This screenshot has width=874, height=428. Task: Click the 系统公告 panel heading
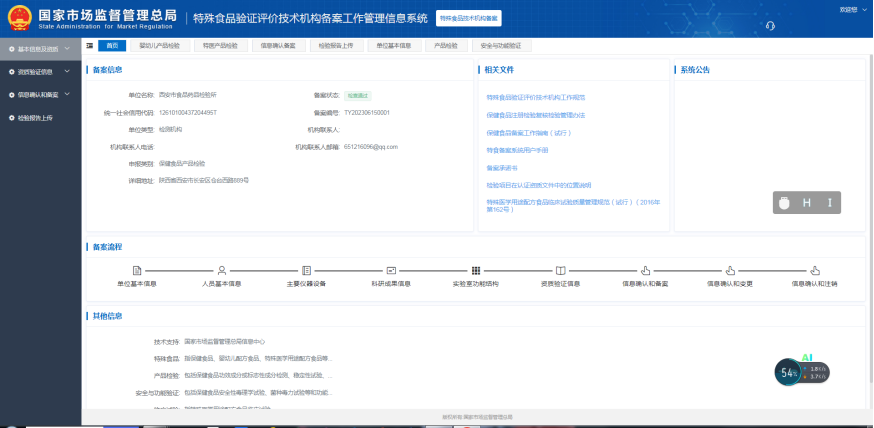[x=695, y=70]
